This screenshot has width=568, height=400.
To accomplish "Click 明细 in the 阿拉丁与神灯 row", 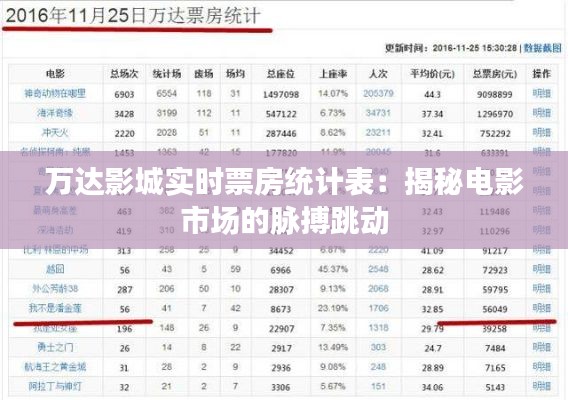I will (542, 387).
